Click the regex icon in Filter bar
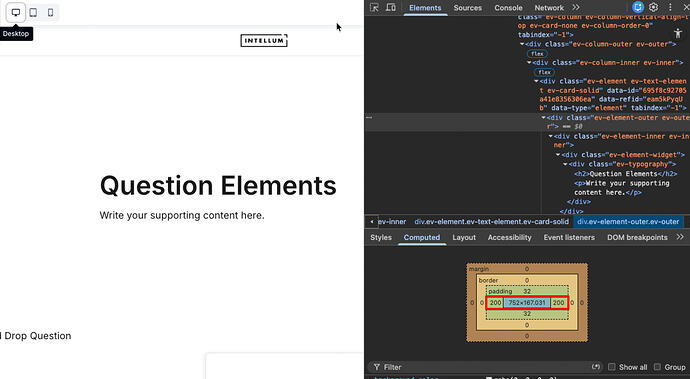Screen dimensions: 690x379 [x=596, y=367]
